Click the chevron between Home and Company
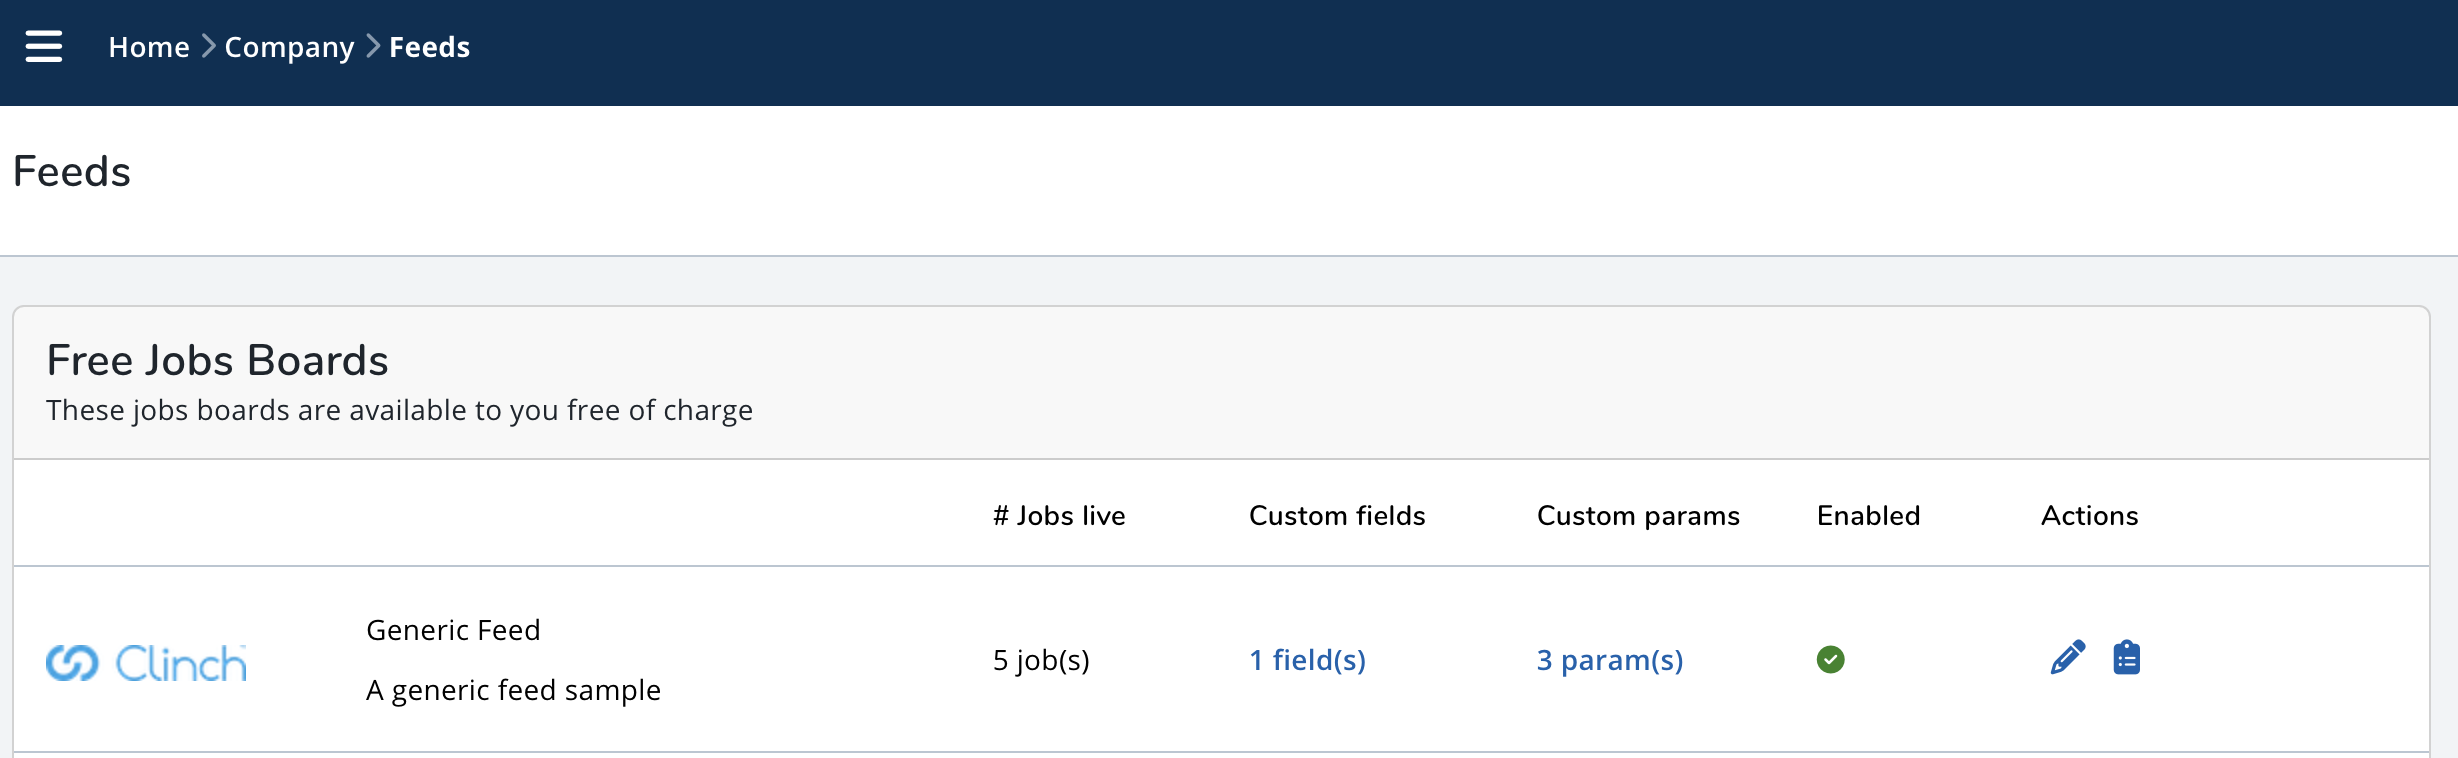Viewport: 2458px width, 758px height. [x=208, y=46]
